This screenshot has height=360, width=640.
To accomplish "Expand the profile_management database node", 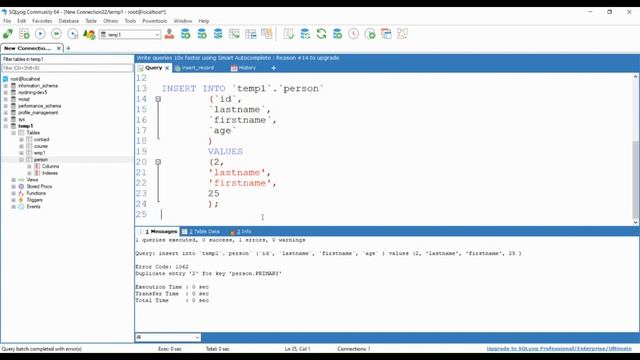I will point(6,113).
